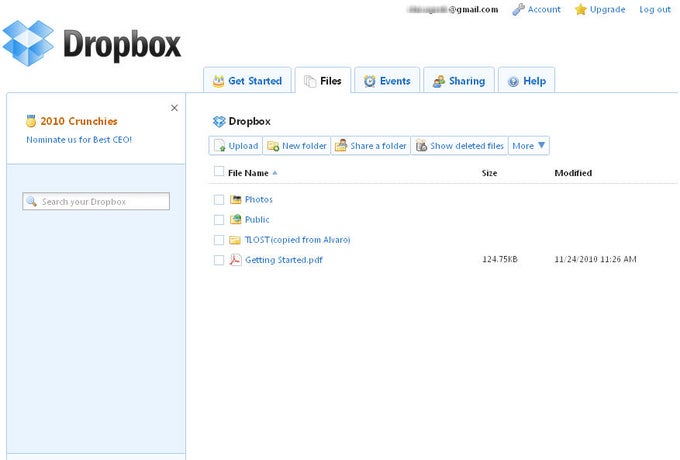Click the Show deleted files trash icon
This screenshot has width=680, height=460.
[421, 146]
